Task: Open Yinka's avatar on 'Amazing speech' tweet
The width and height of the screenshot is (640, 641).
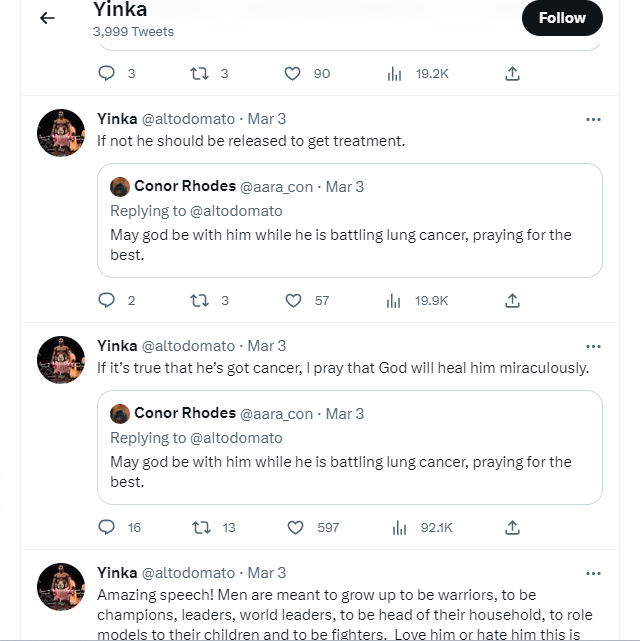Action: (x=61, y=587)
